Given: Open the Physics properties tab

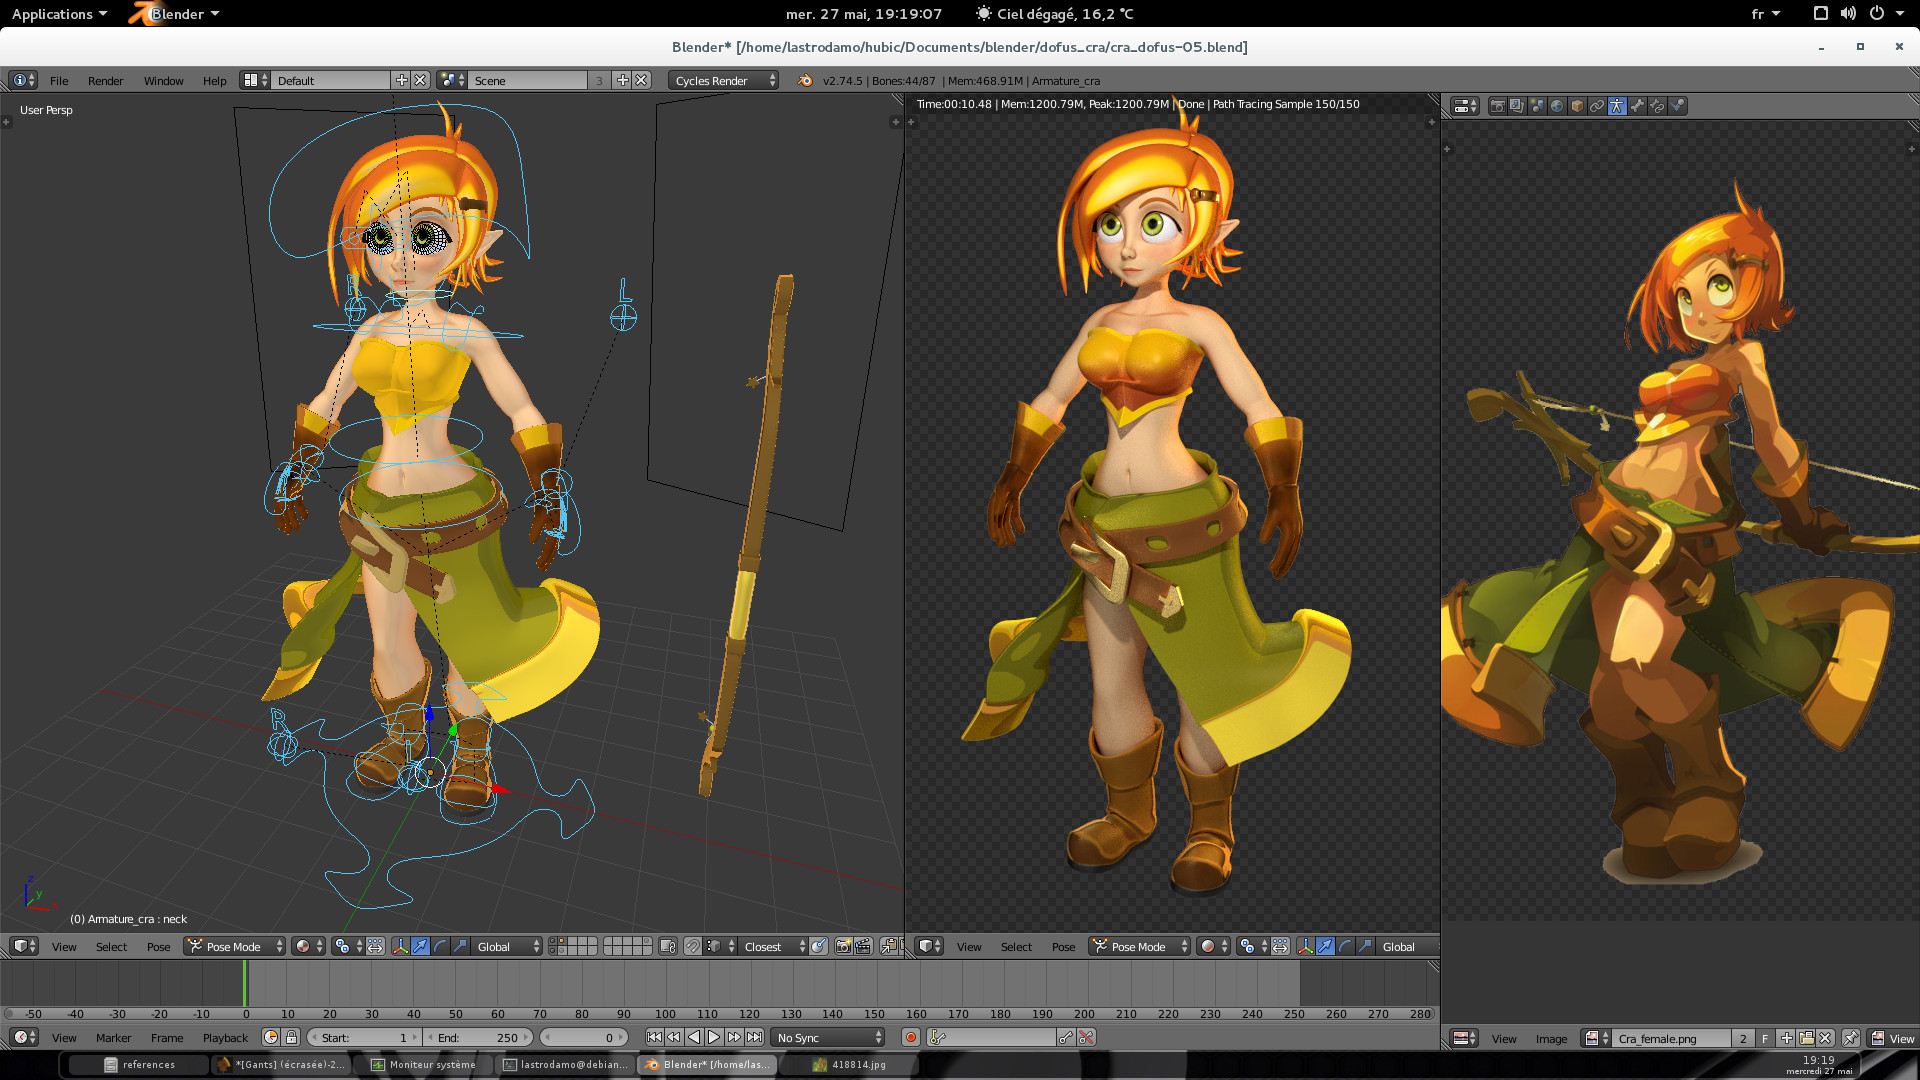Looking at the screenshot, I should pos(1677,106).
